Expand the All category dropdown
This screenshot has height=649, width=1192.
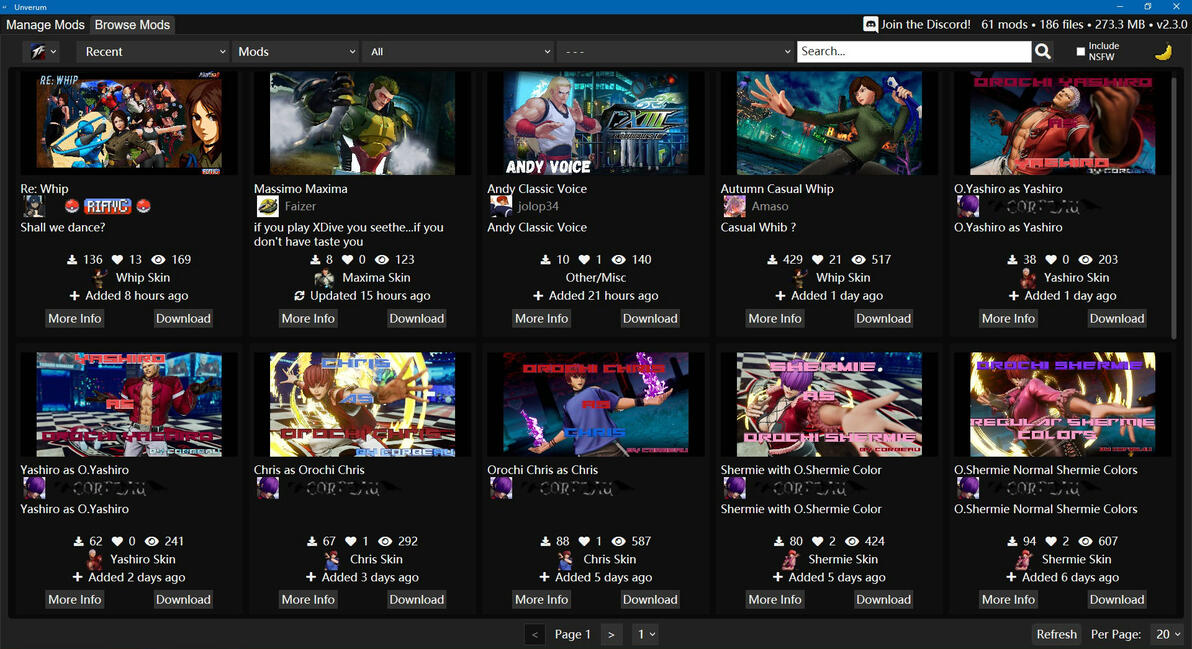[x=458, y=52]
